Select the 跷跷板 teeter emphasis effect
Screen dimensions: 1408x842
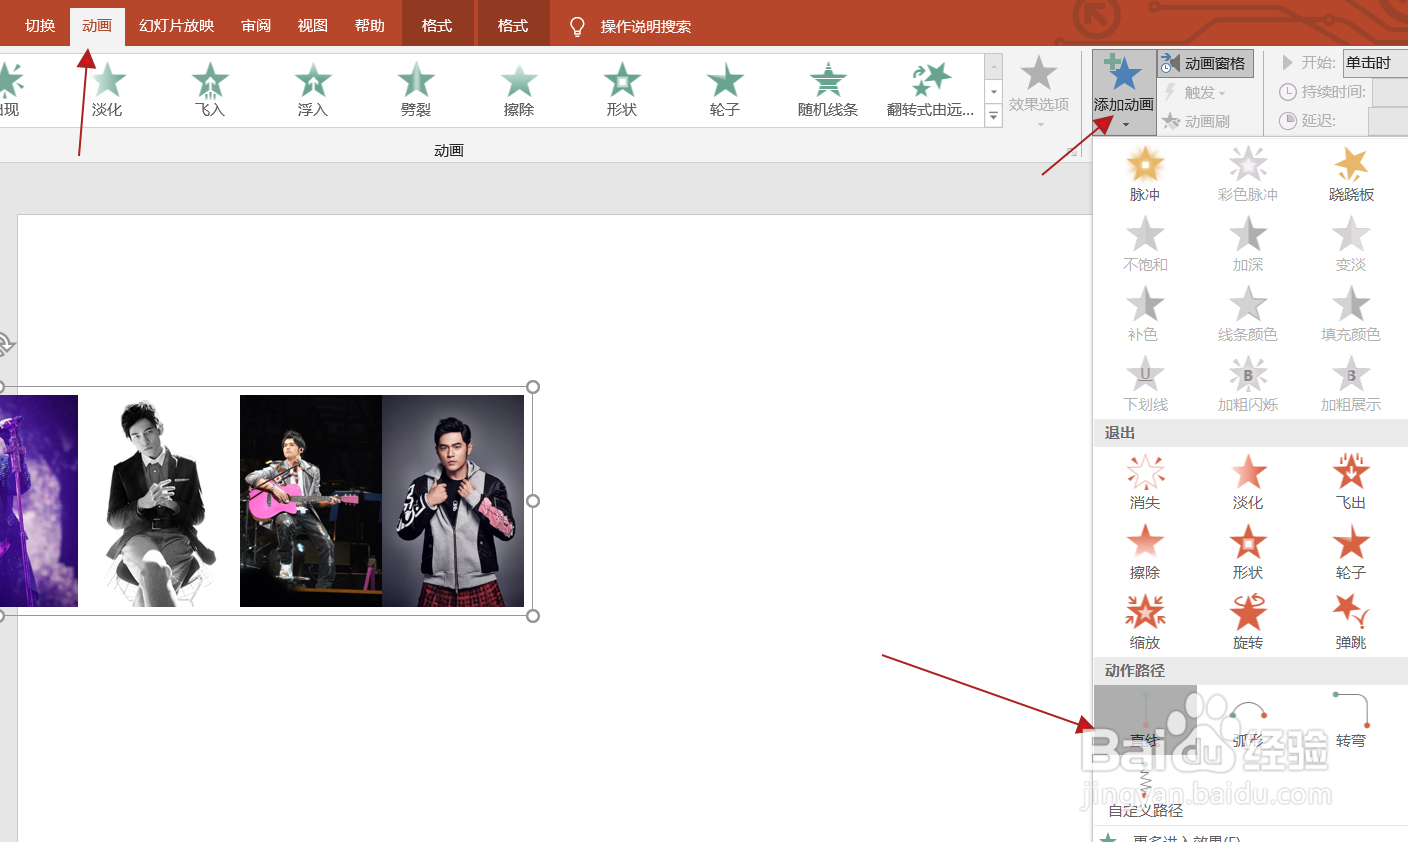1351,174
